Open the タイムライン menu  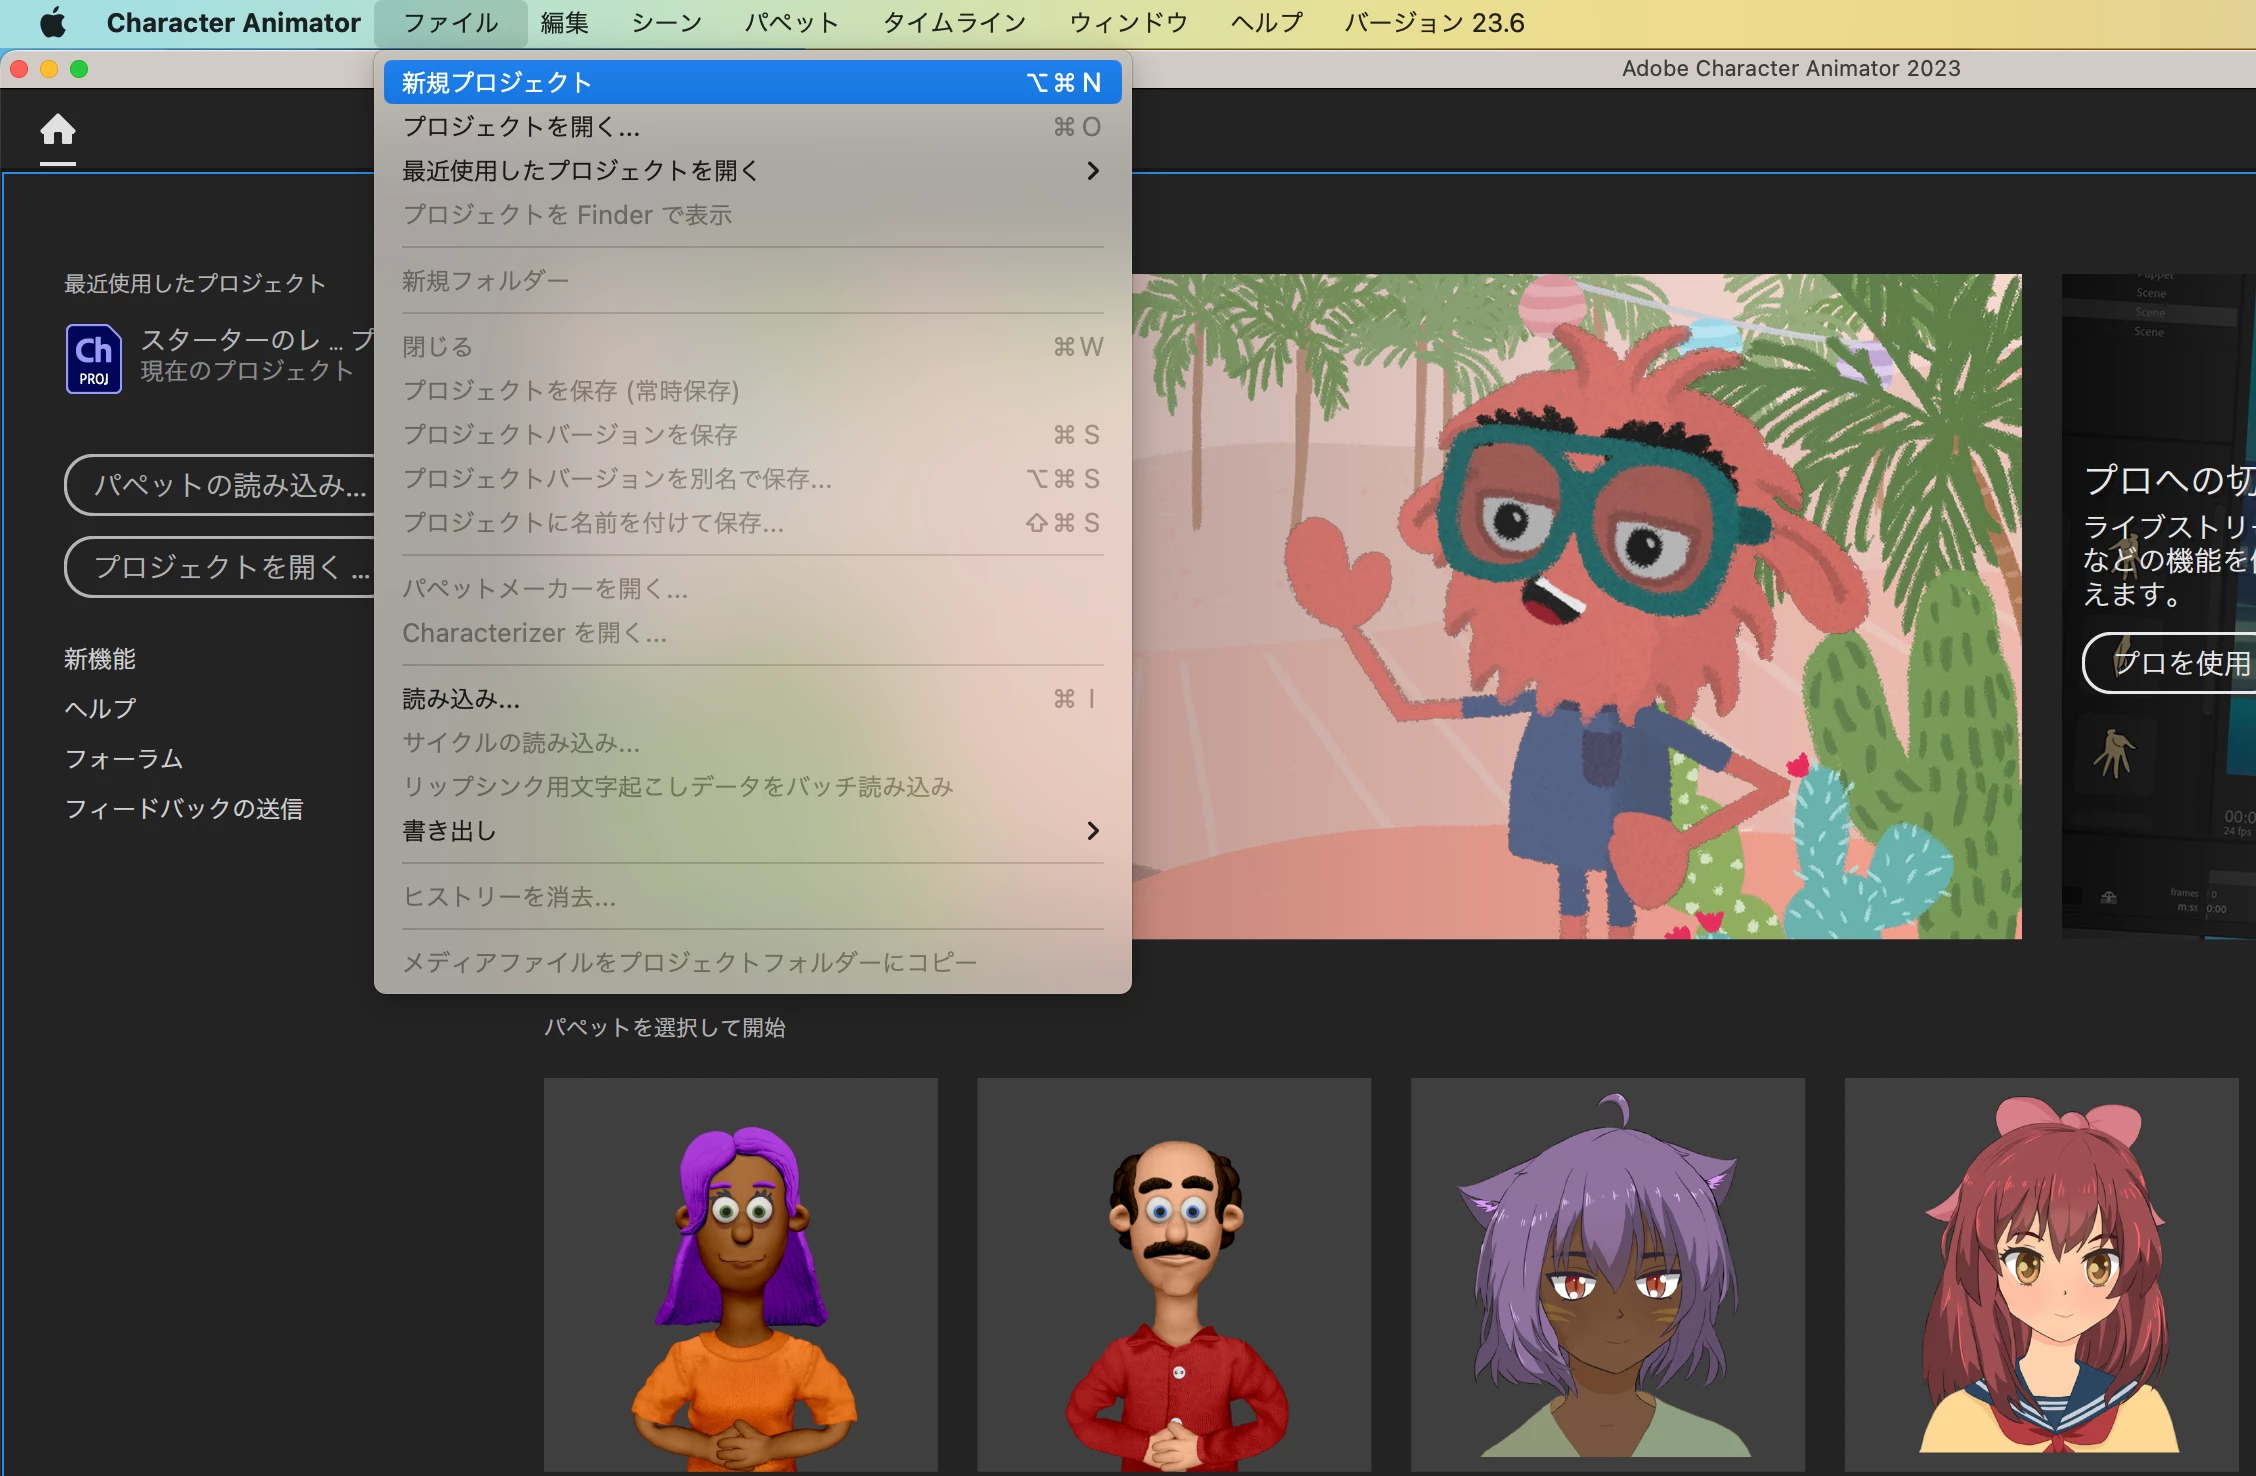click(953, 22)
